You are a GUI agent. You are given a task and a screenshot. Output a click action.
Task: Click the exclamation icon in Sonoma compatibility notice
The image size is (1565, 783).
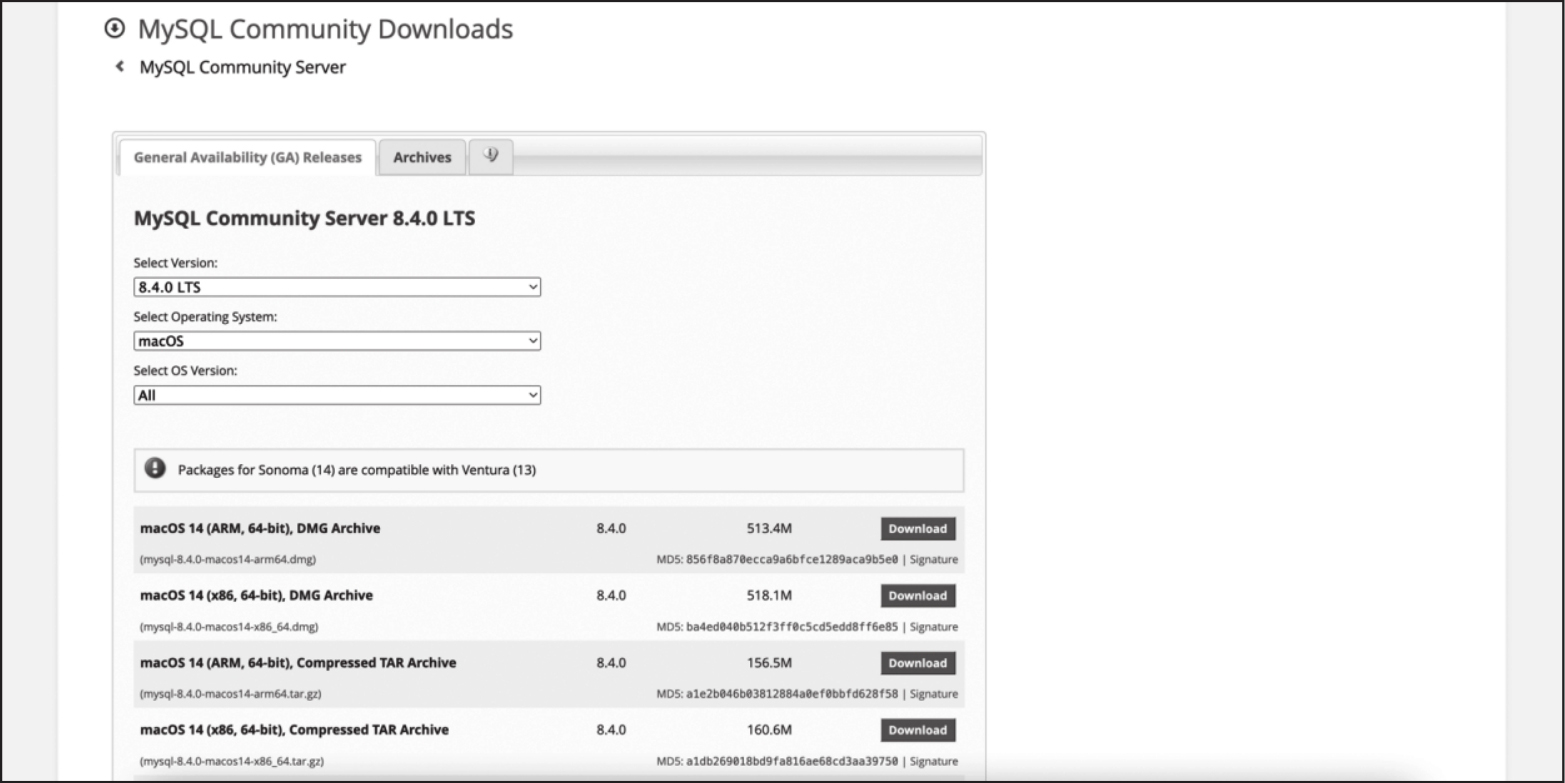pyautogui.click(x=155, y=469)
